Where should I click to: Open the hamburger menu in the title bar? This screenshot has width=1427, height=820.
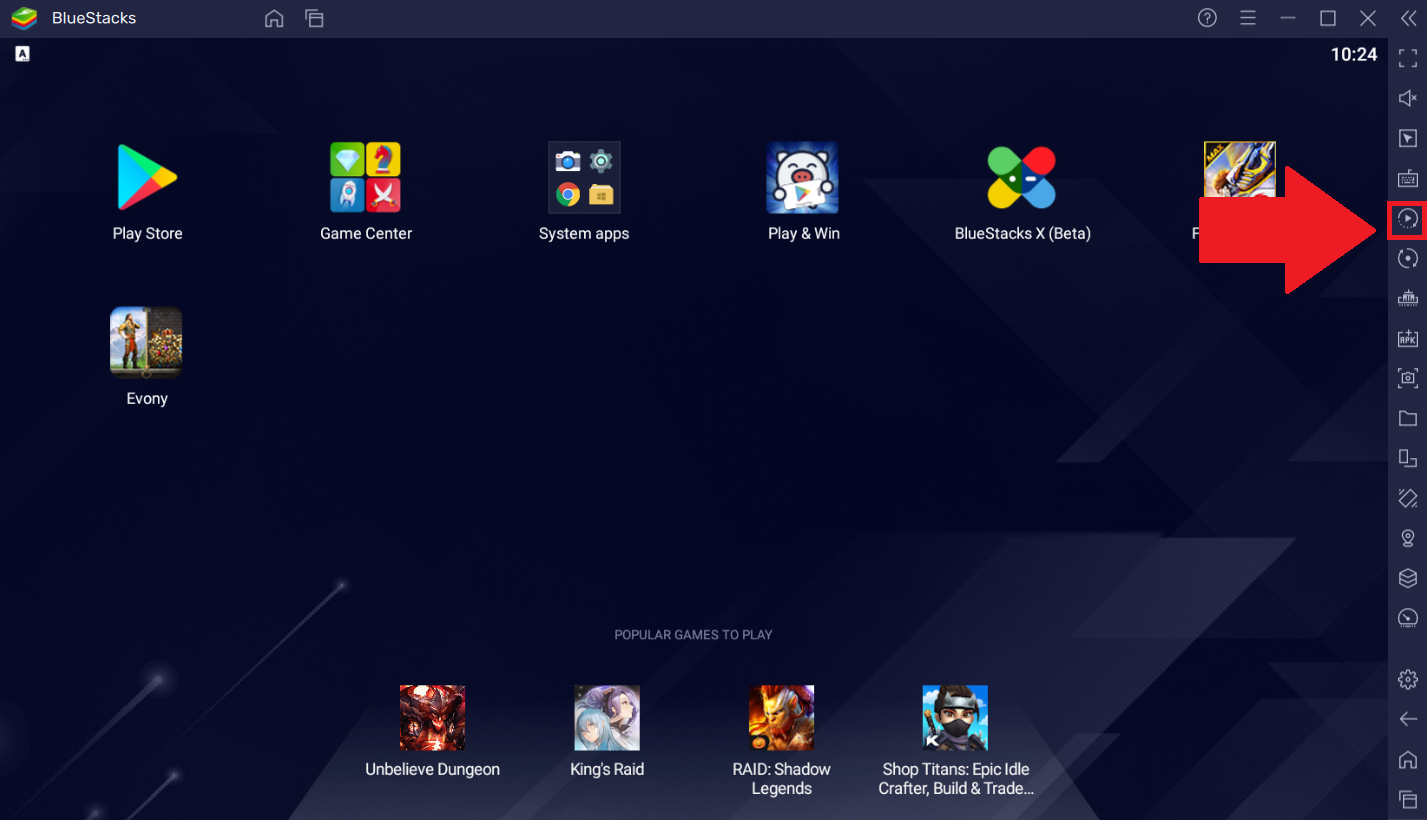(x=1248, y=18)
